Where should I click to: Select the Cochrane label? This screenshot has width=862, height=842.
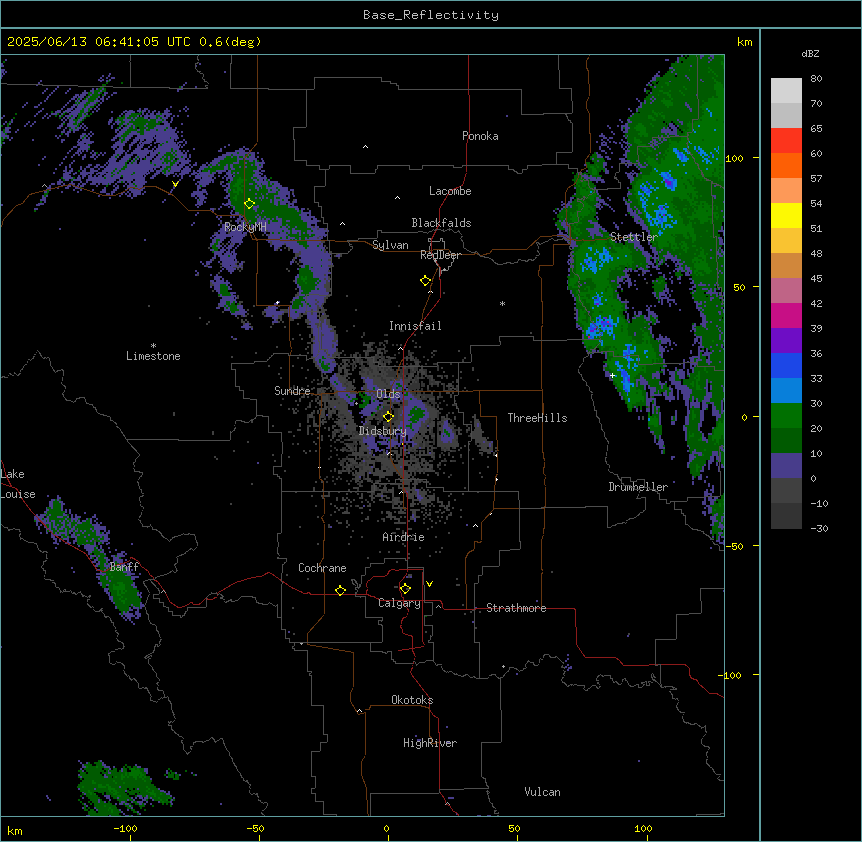click(322, 568)
